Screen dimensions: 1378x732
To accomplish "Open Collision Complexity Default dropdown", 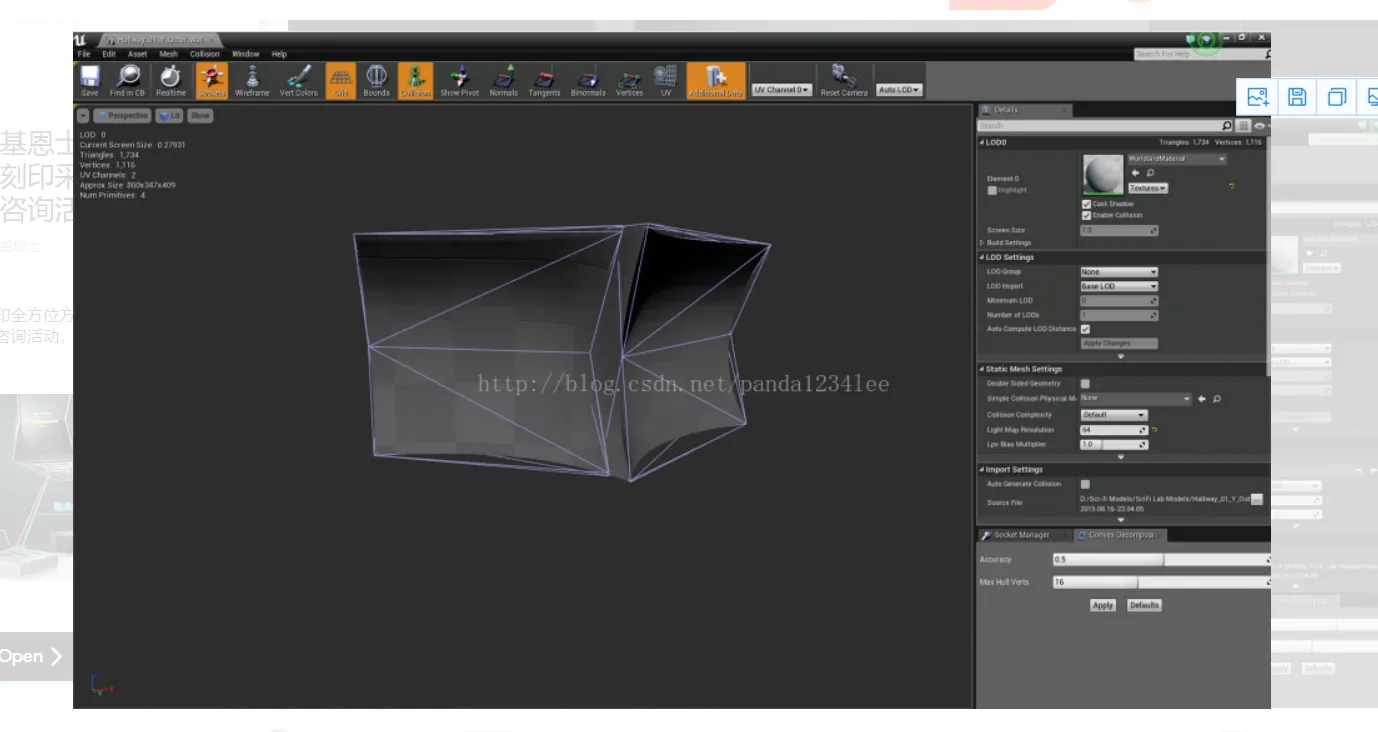I will click(1114, 414).
